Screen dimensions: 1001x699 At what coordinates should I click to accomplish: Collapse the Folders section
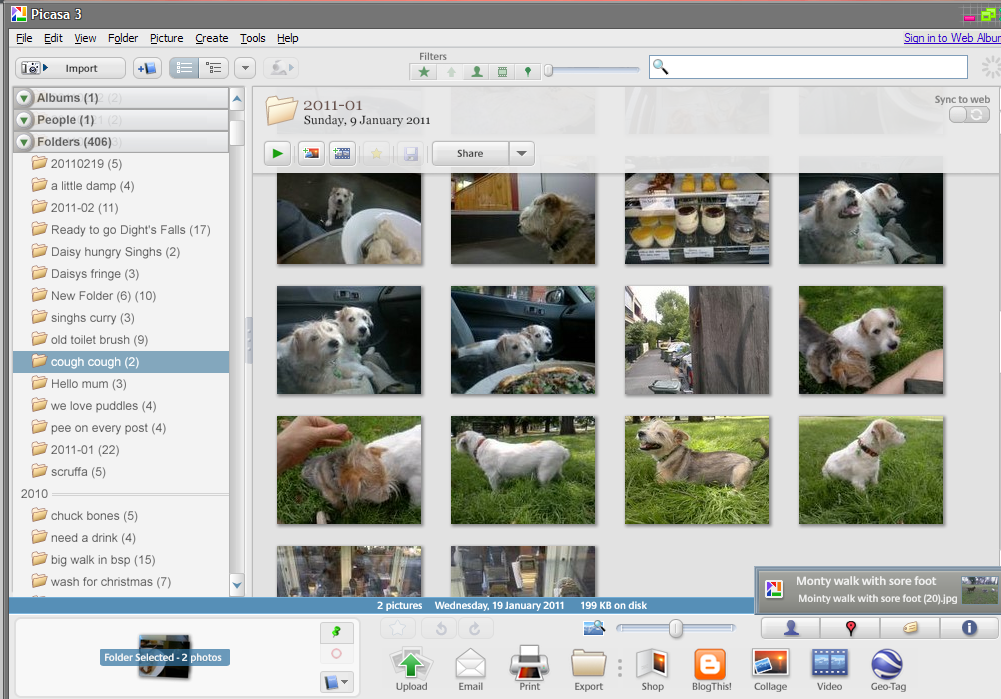22,143
